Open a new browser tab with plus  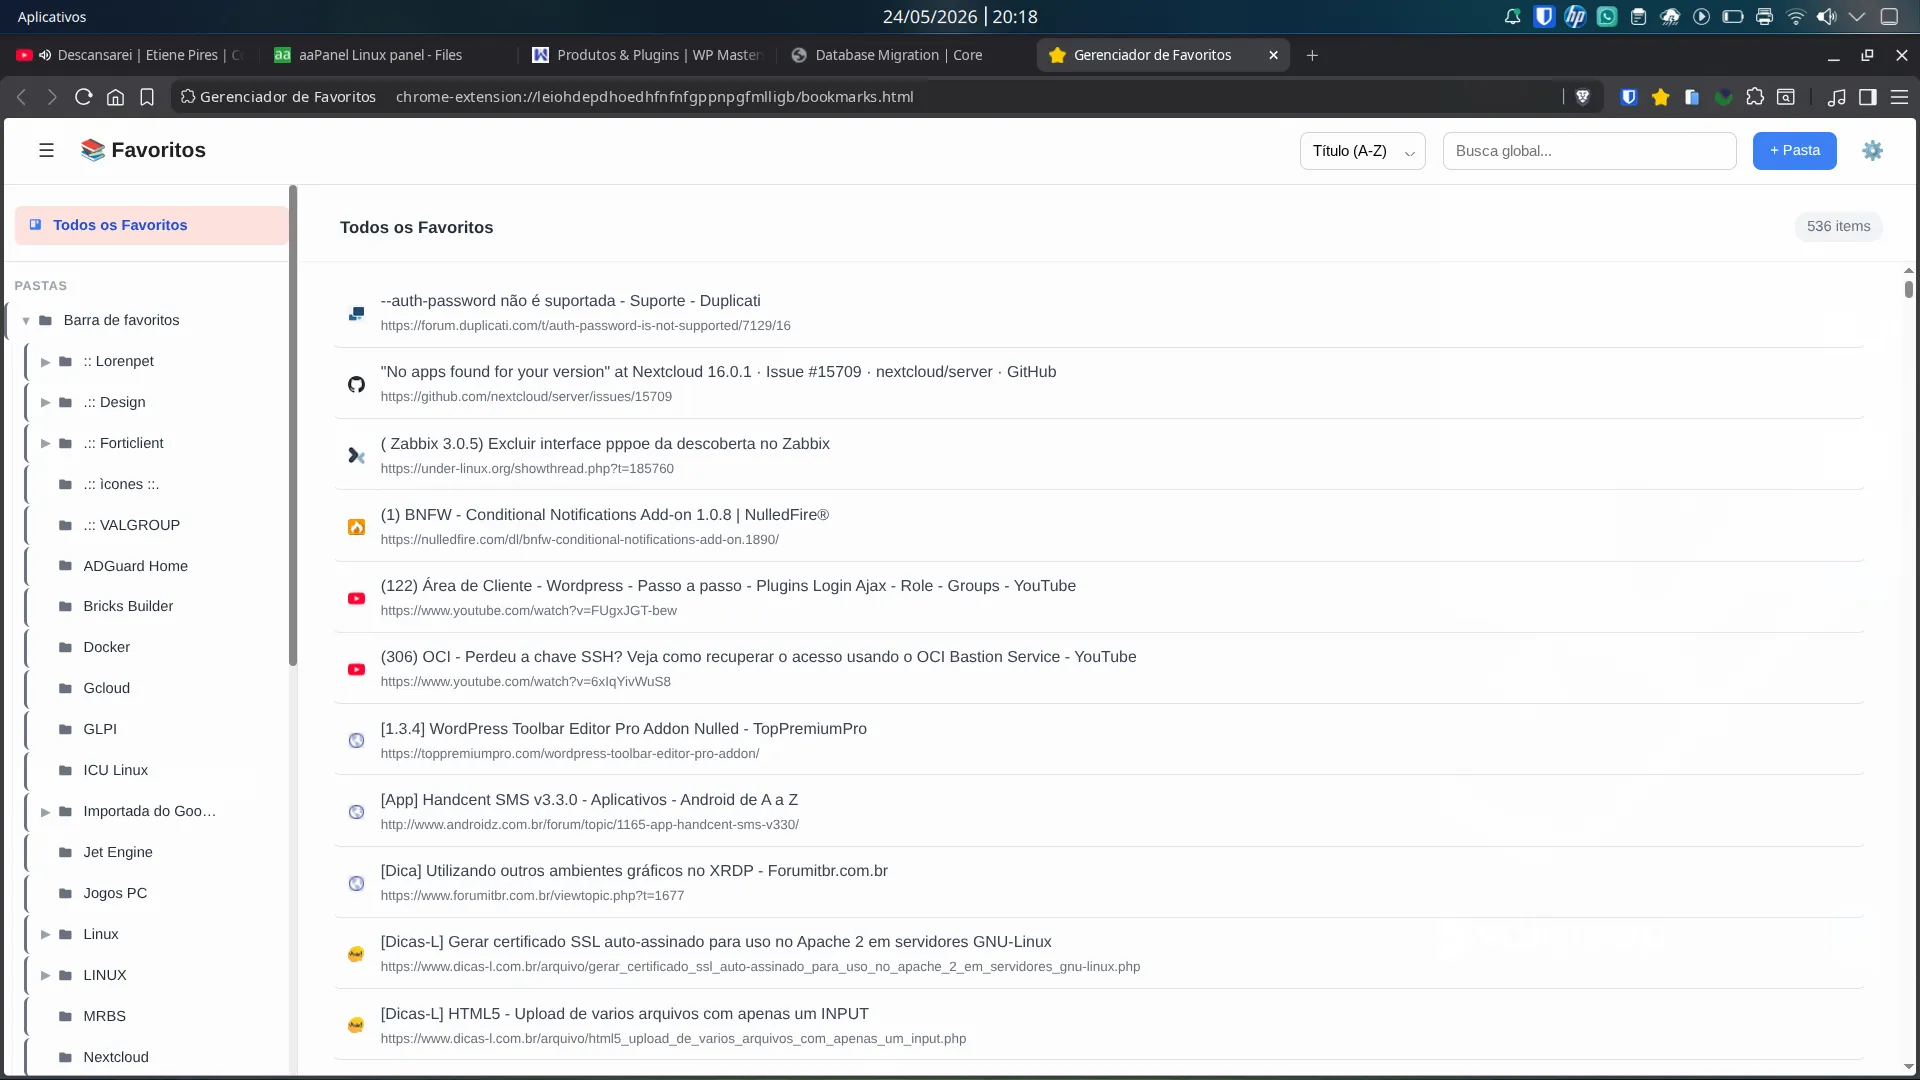tap(1312, 55)
